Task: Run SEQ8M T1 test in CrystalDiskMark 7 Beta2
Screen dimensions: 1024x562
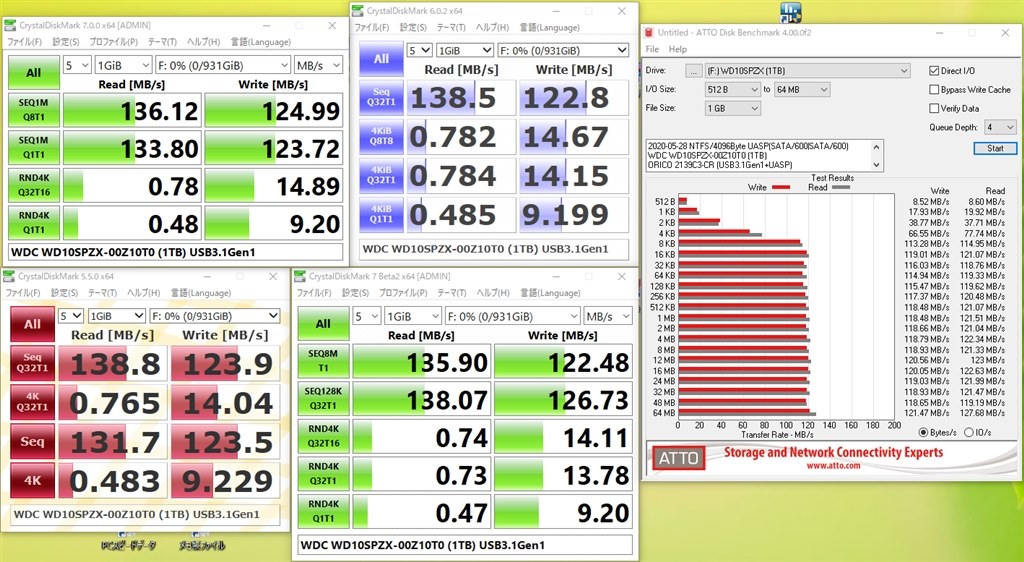Action: (323, 362)
